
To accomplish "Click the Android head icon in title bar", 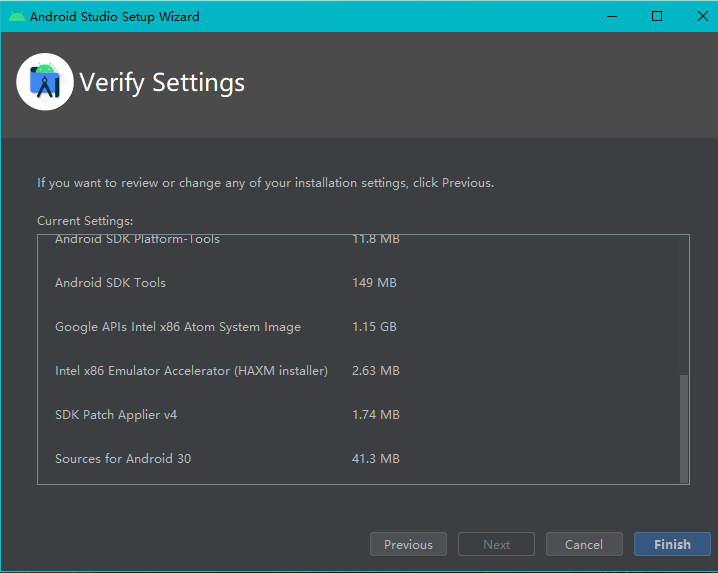I will (16, 16).
